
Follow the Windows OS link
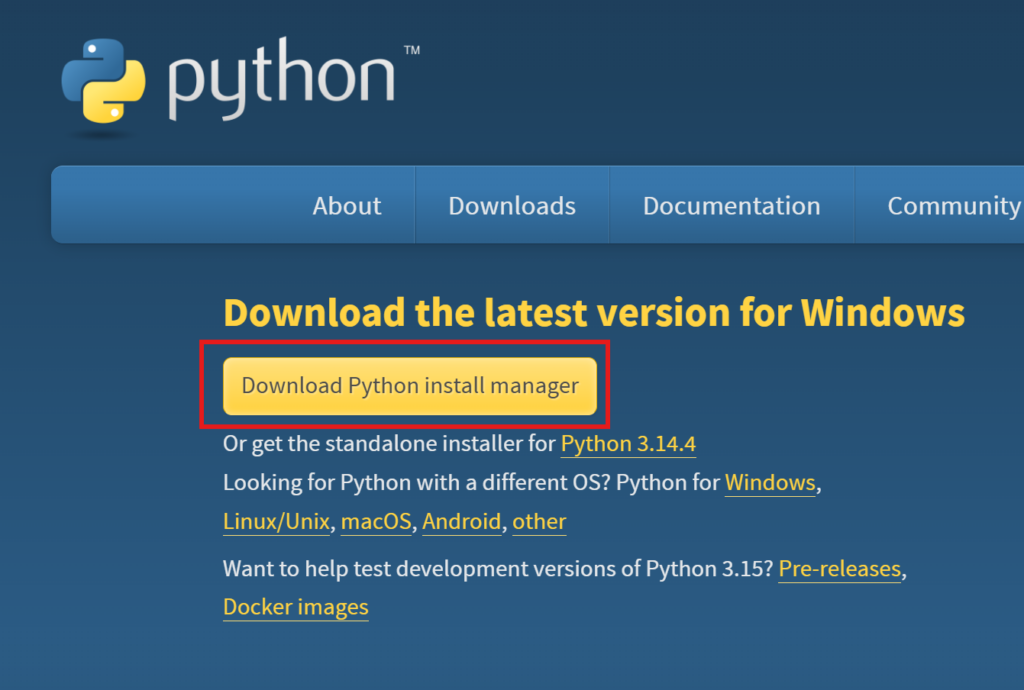[770, 483]
